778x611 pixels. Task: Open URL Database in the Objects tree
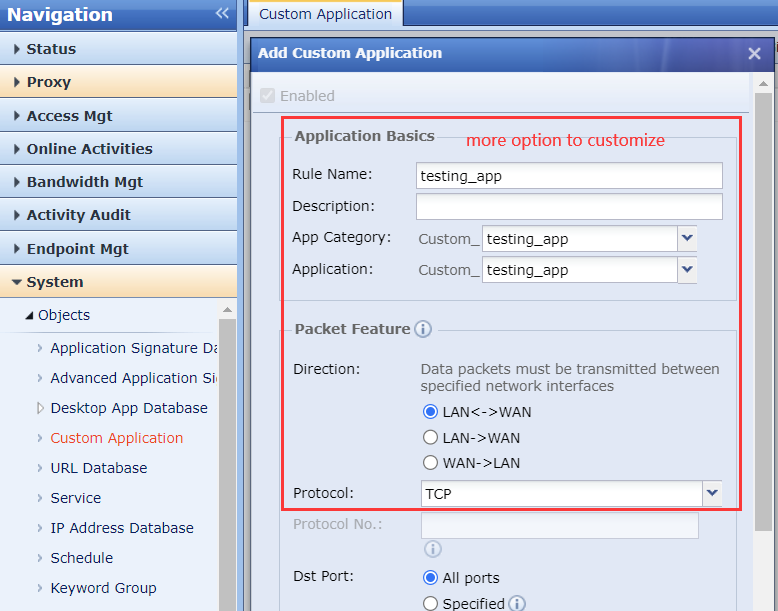coord(98,468)
